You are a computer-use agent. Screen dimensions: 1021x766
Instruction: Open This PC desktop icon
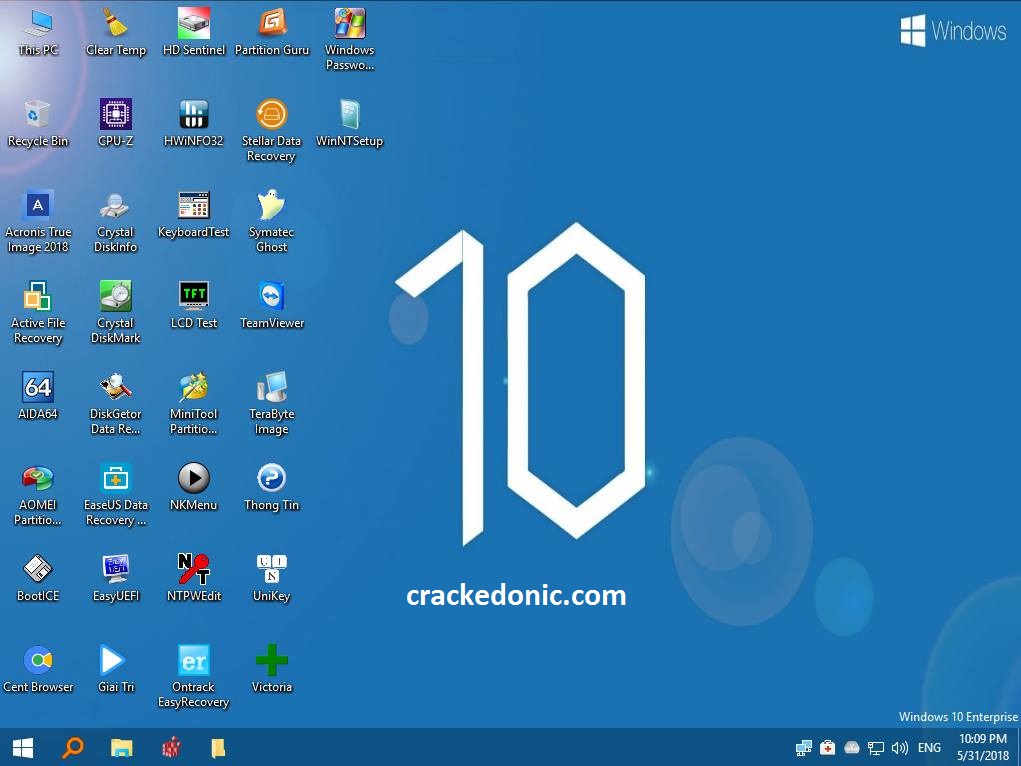coord(38,33)
